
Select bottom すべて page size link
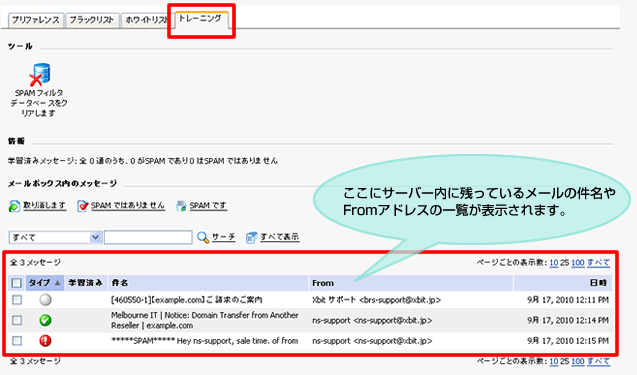pos(598,361)
